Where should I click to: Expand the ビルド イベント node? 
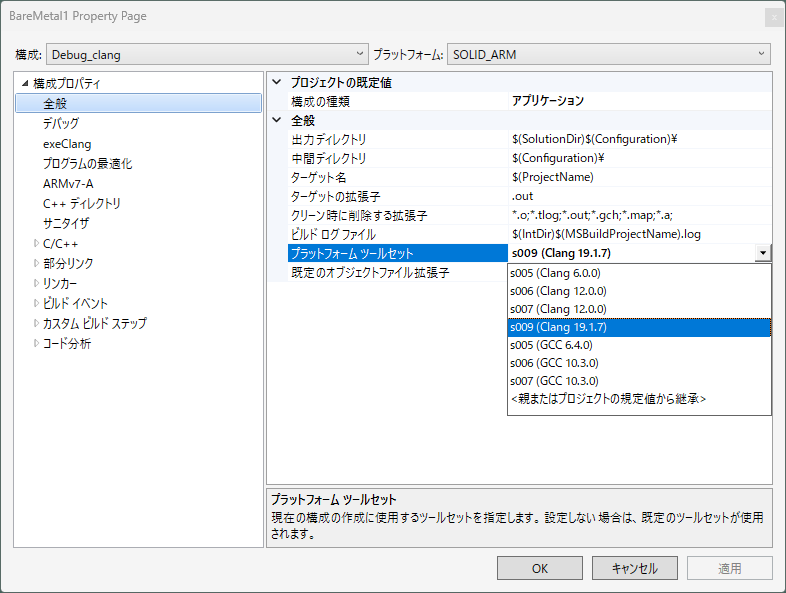pos(37,303)
